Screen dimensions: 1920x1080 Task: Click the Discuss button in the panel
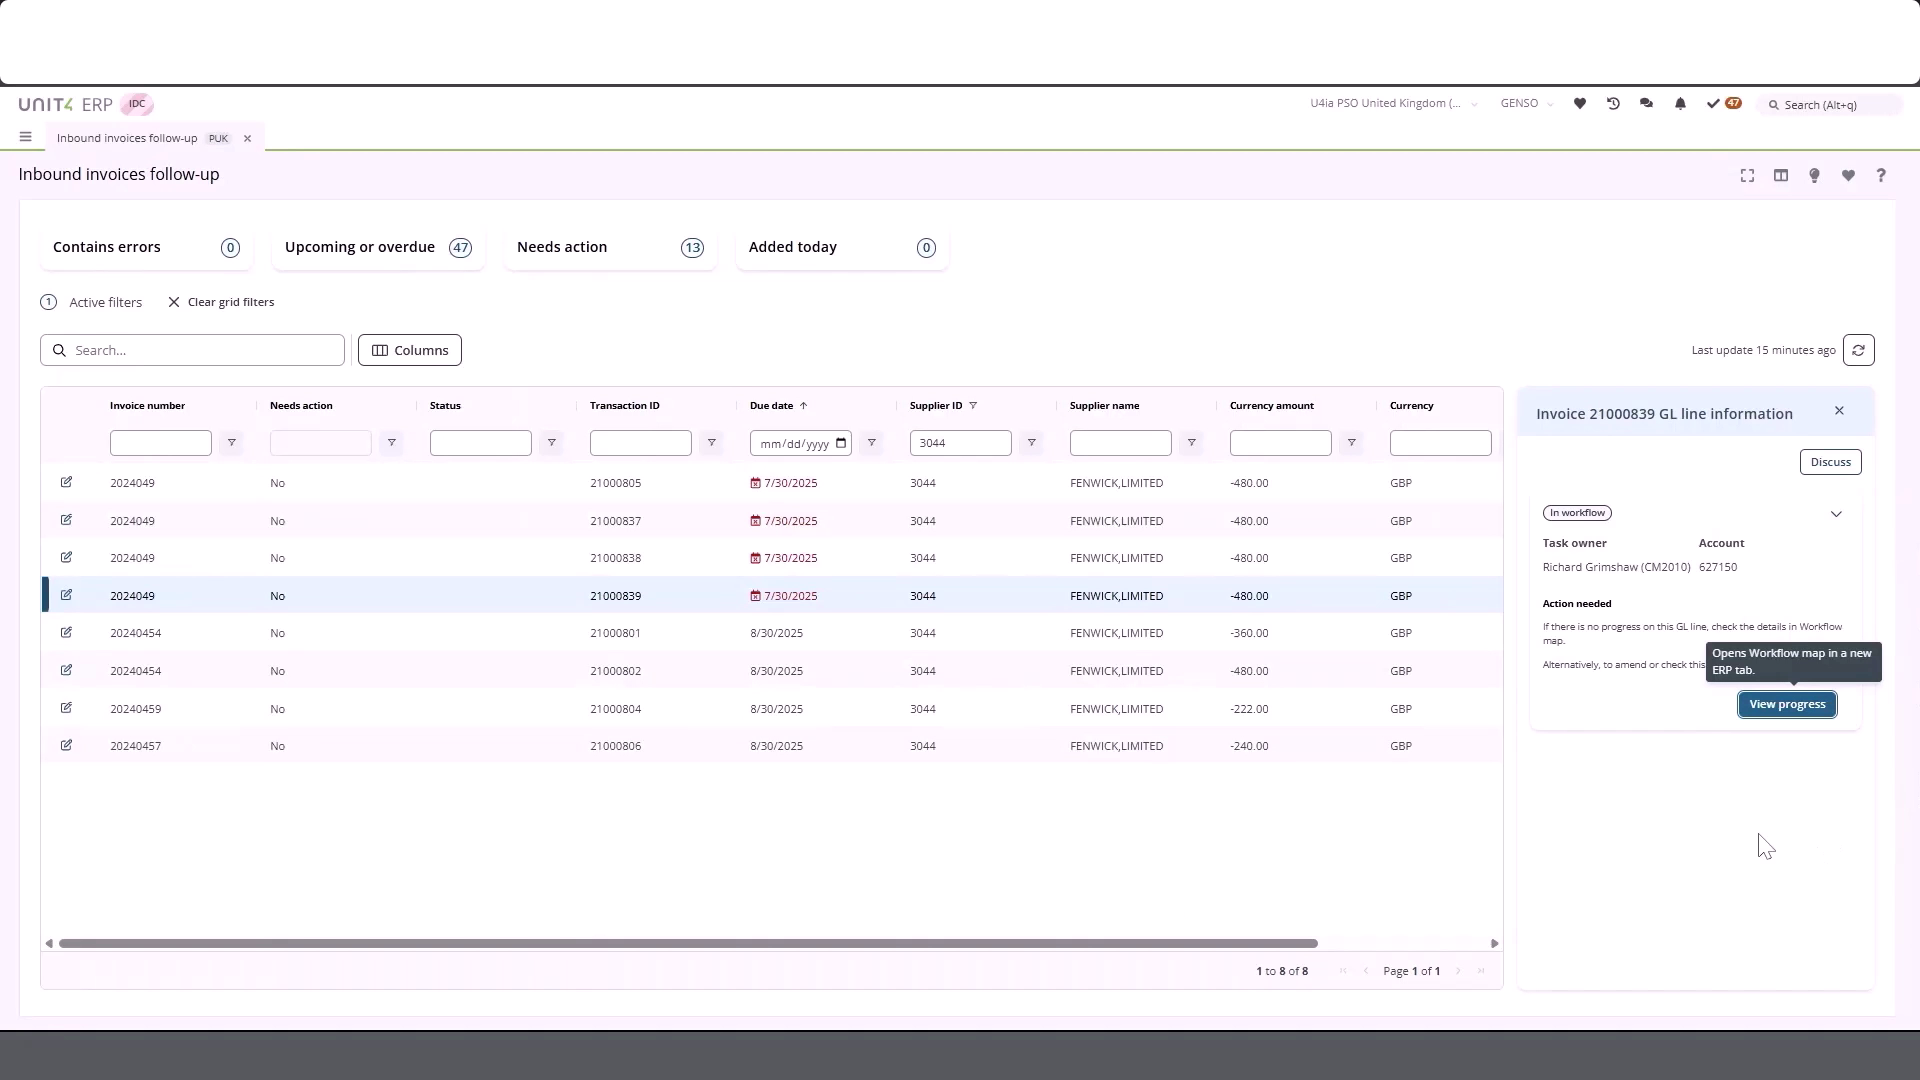tap(1831, 461)
